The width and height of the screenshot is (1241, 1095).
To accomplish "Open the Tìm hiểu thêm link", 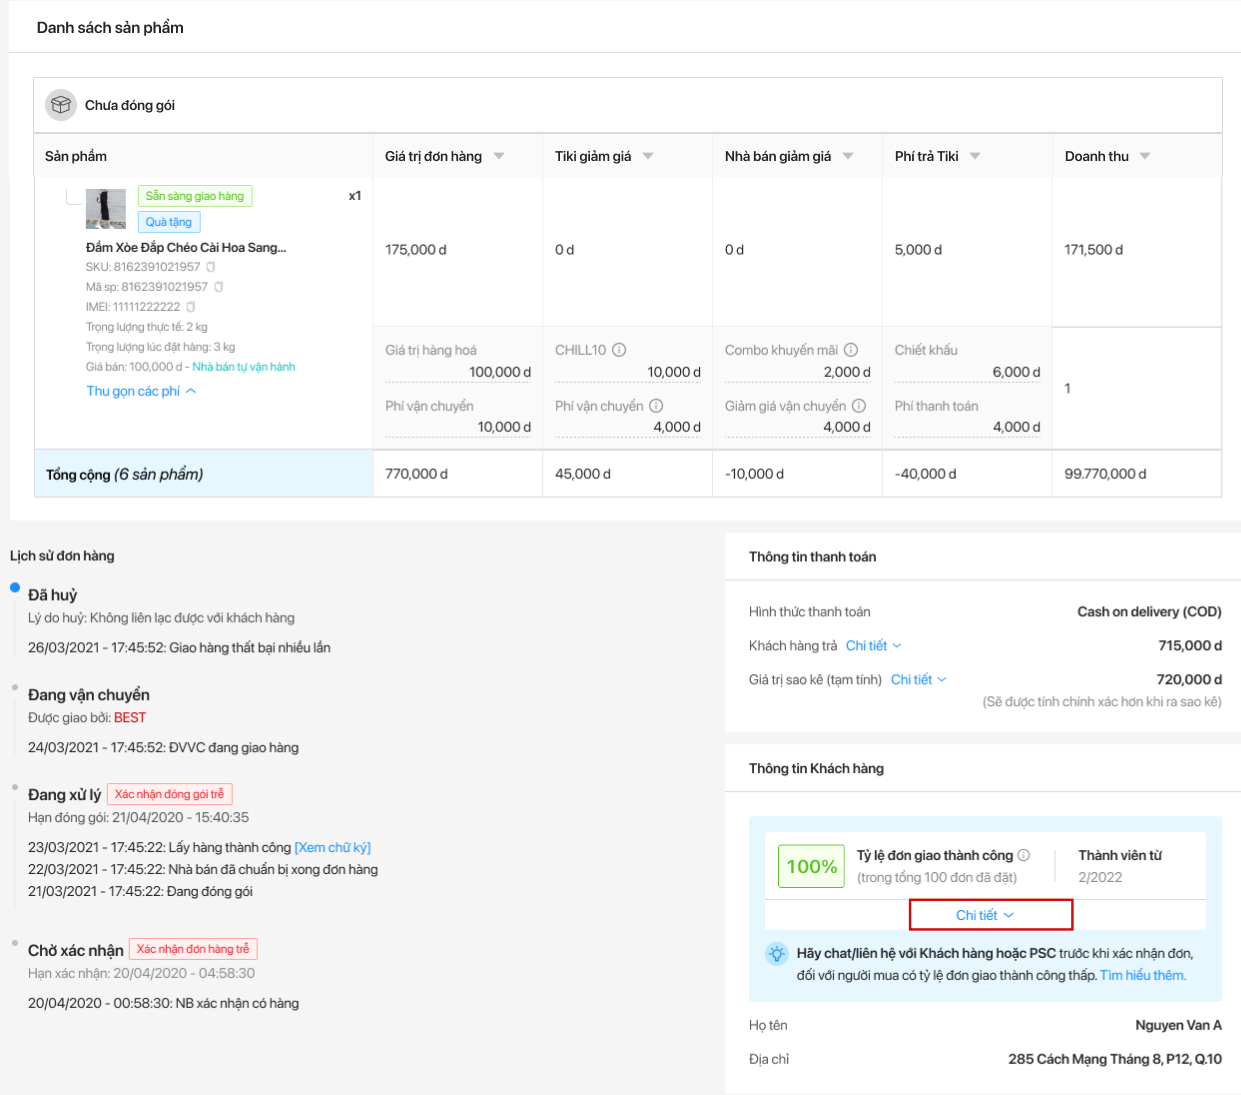I will [1143, 975].
